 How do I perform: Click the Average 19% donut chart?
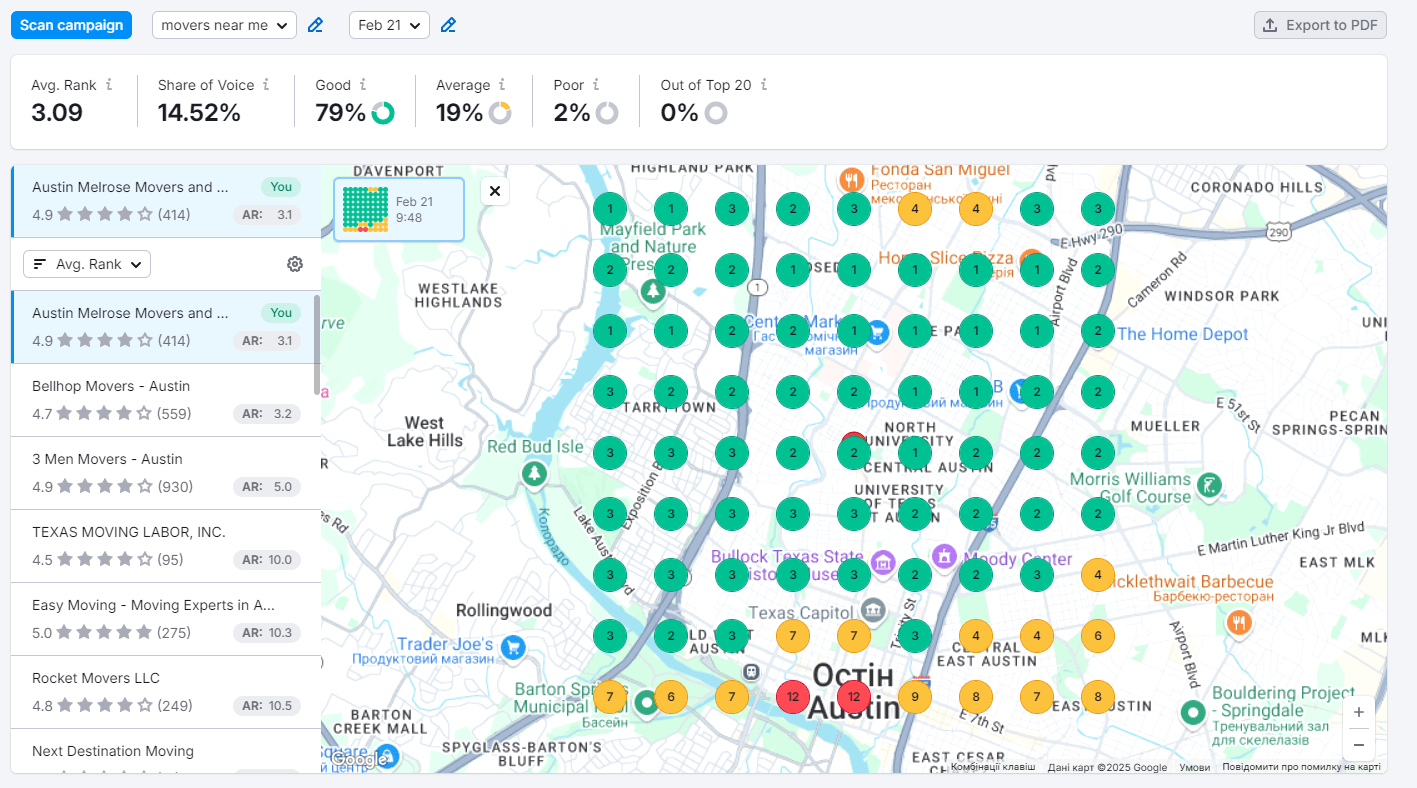click(500, 113)
